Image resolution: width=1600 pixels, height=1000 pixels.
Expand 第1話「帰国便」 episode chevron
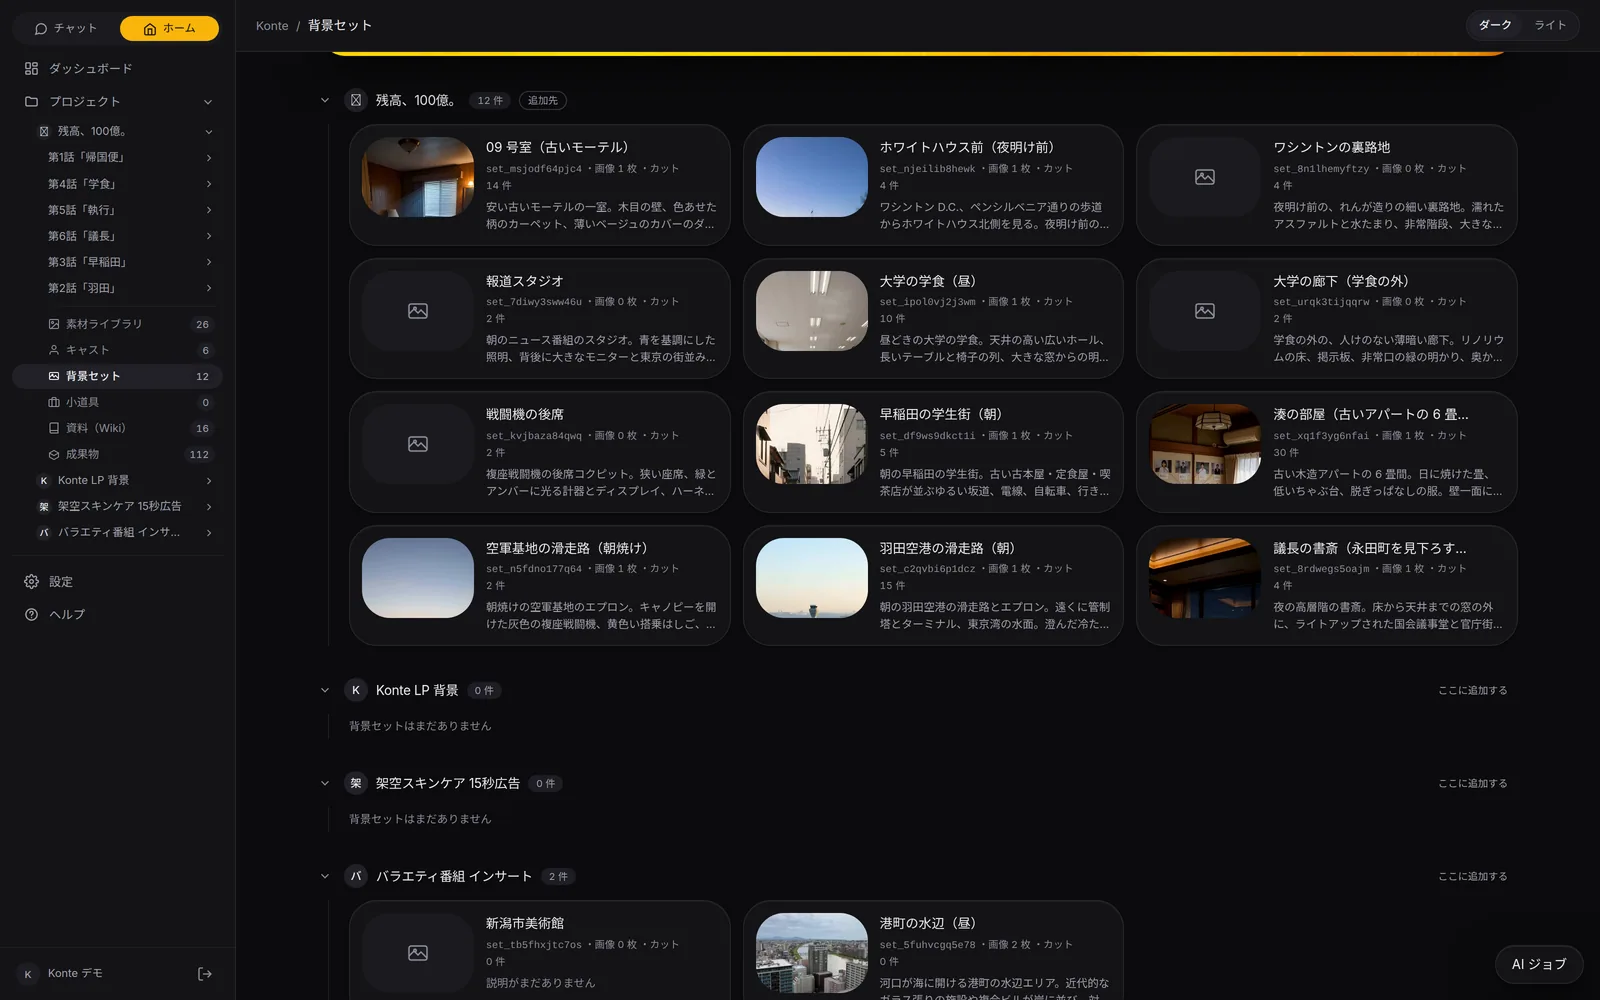pyautogui.click(x=209, y=158)
